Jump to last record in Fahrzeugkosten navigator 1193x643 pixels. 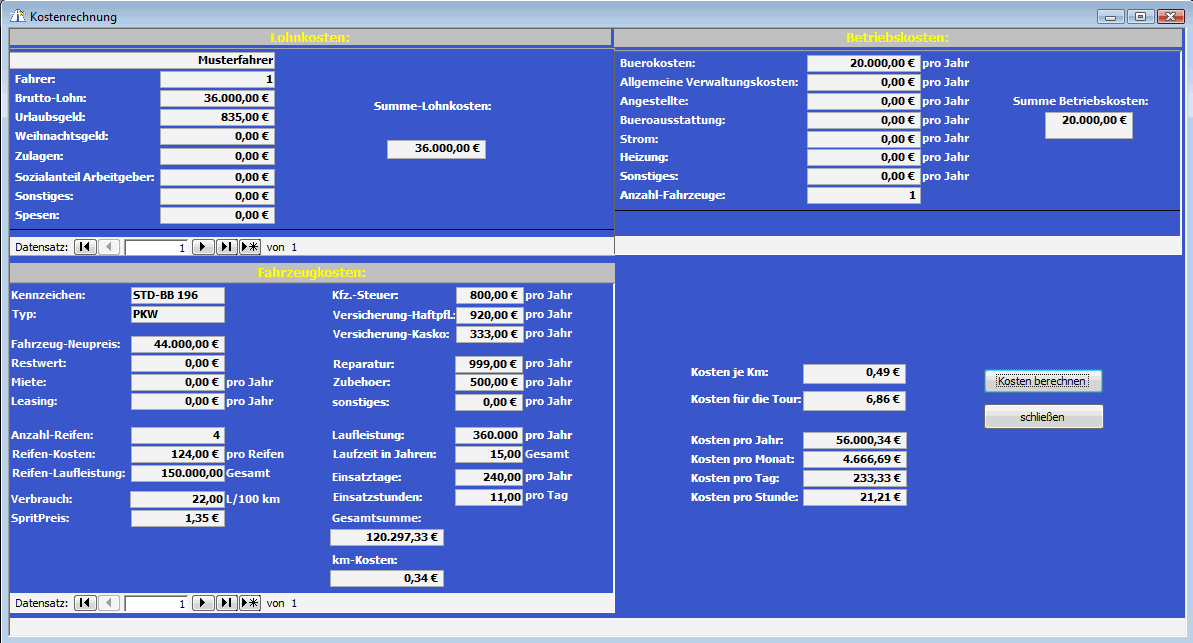pos(227,603)
